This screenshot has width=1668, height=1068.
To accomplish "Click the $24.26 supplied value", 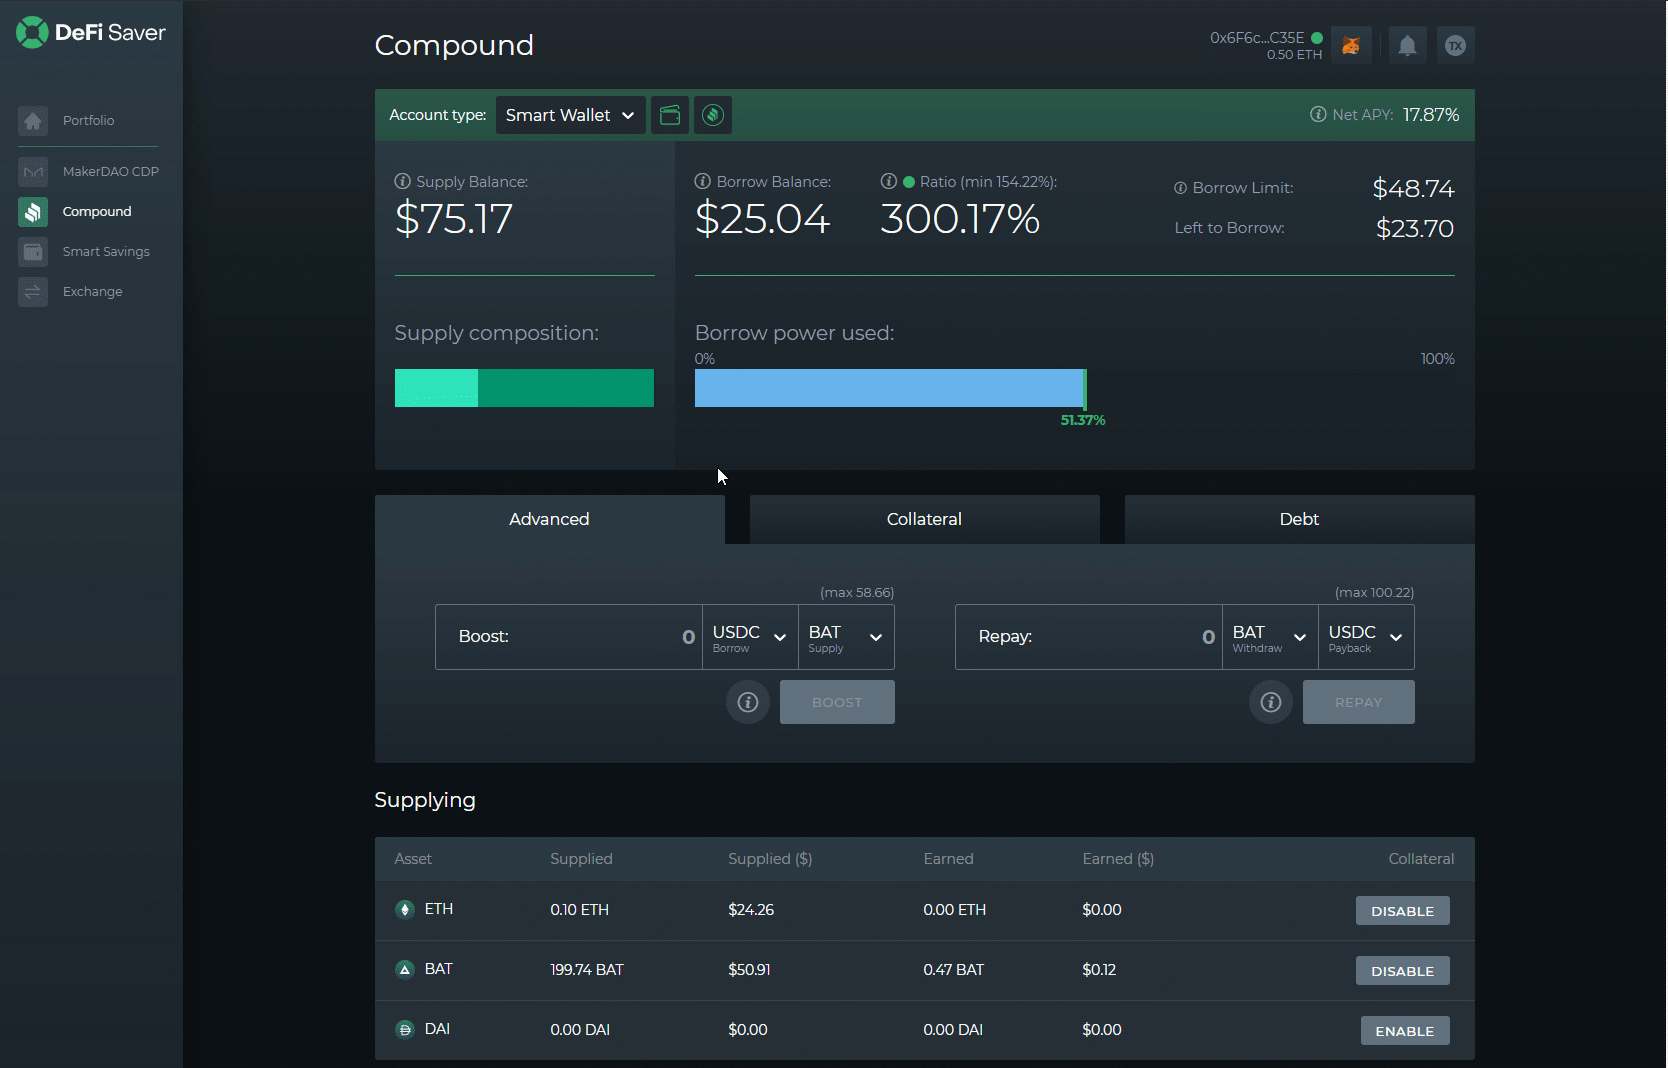I will point(751,910).
